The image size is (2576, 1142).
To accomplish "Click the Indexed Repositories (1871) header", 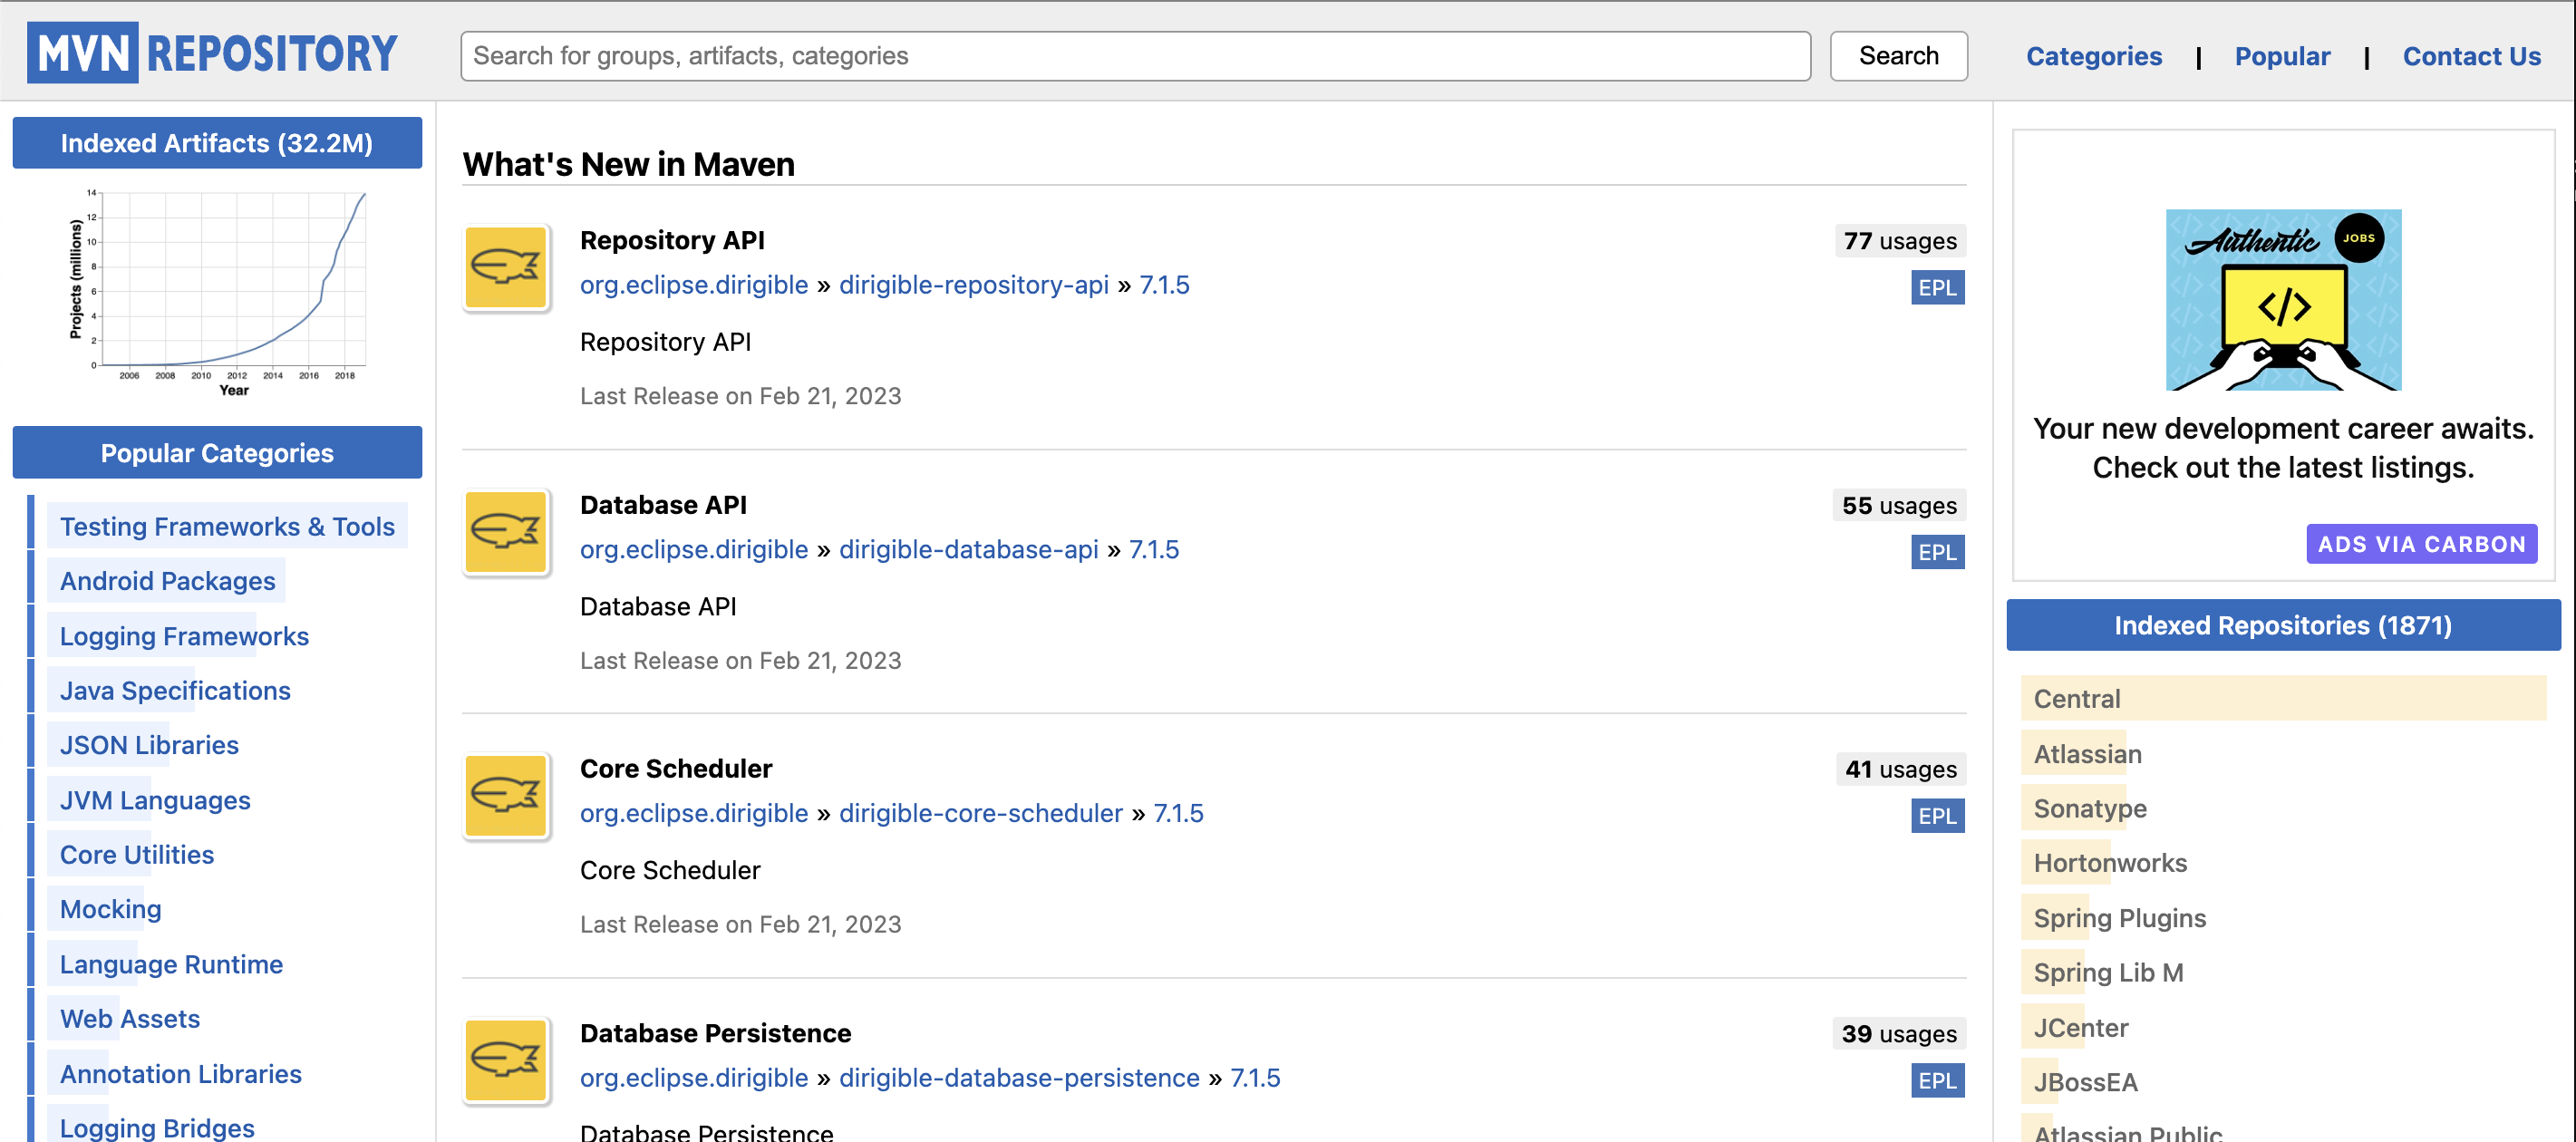I will click(2283, 625).
